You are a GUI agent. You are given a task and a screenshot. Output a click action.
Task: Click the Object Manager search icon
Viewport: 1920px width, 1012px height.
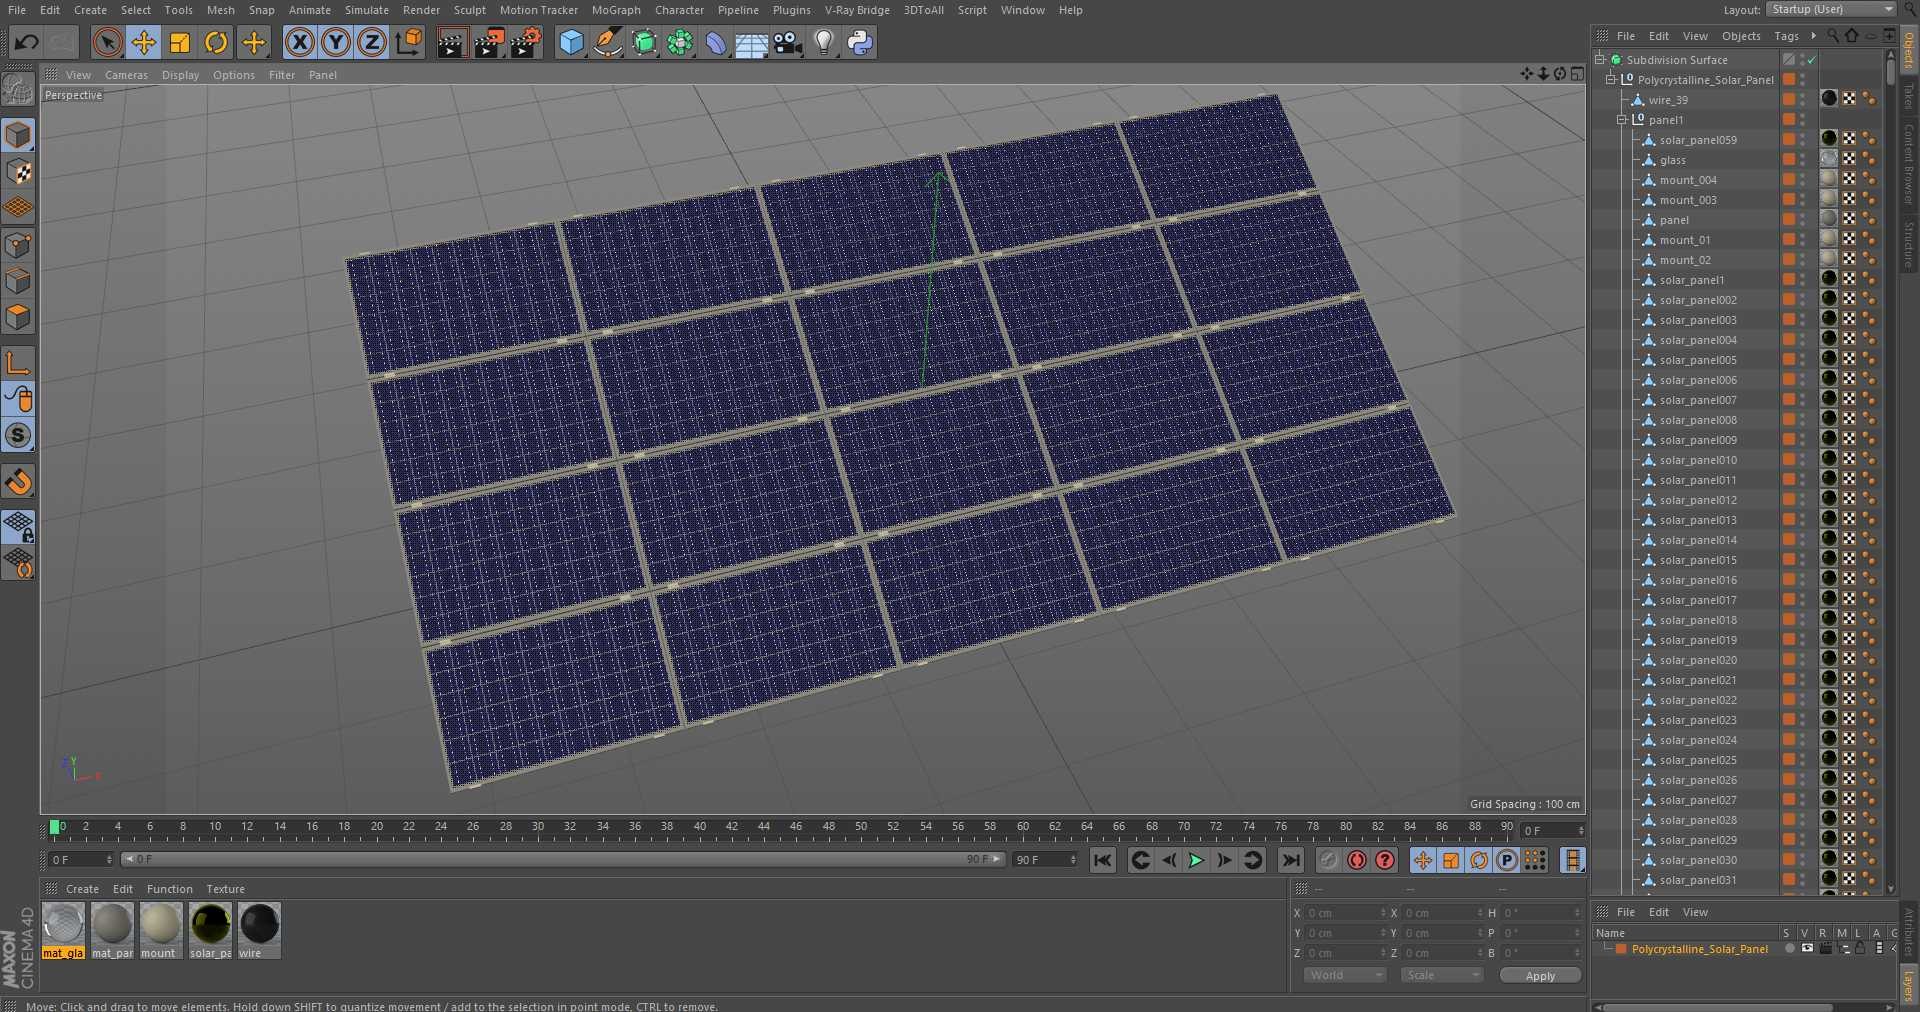[1832, 35]
